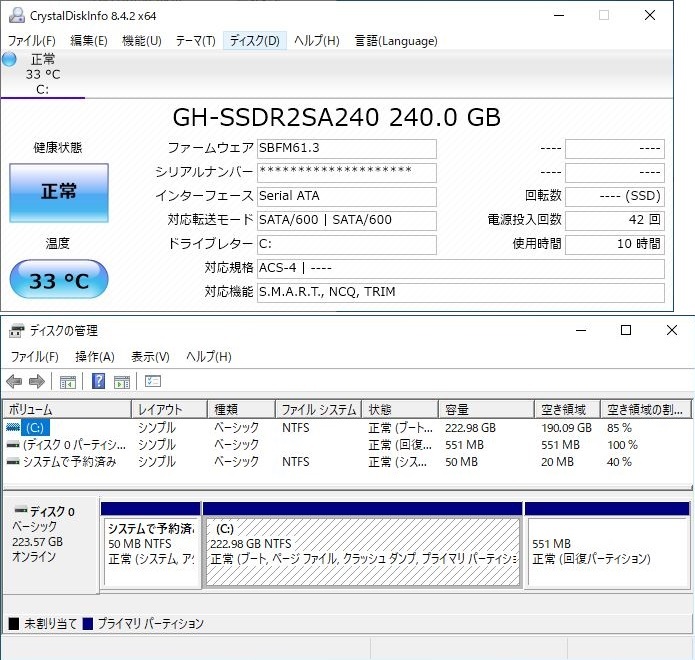Sort by 空き領域 column header
This screenshot has height=660, width=695.
click(567, 409)
